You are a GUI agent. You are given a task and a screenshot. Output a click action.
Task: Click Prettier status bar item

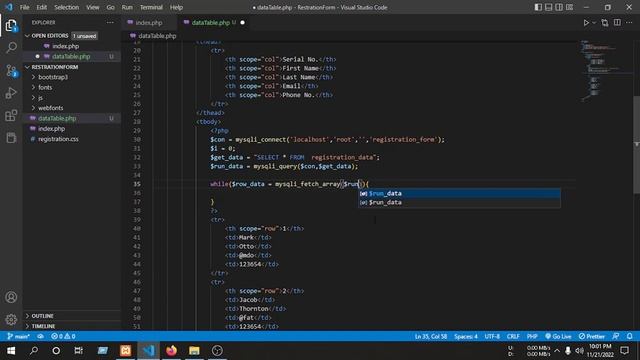[591, 336]
